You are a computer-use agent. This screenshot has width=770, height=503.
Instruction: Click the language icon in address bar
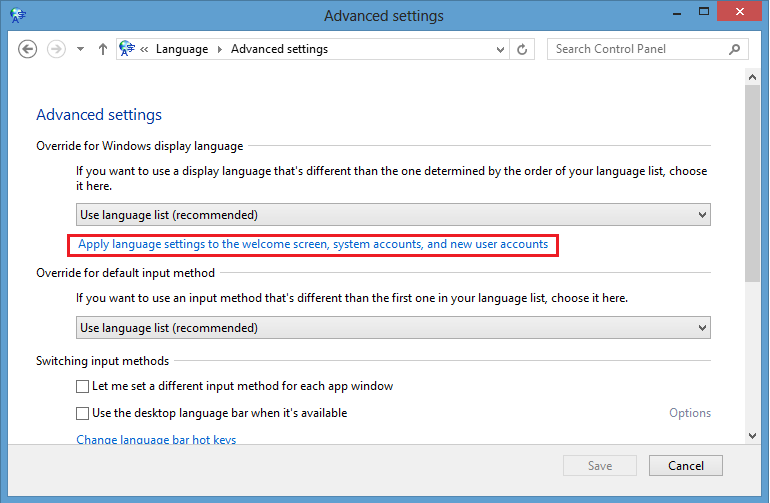click(x=127, y=49)
